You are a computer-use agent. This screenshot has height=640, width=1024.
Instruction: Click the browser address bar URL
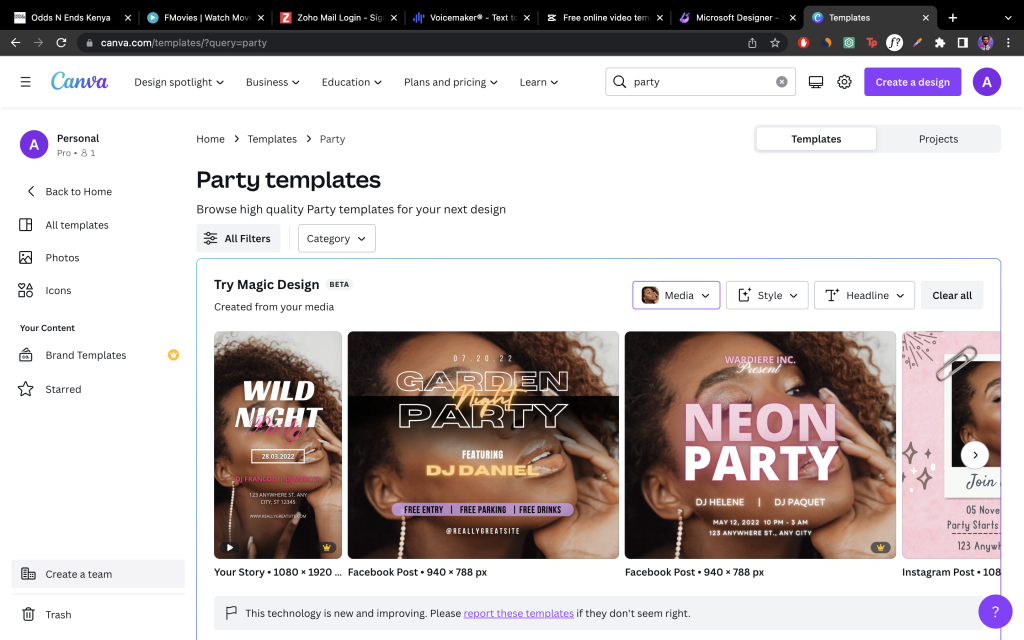[184, 42]
